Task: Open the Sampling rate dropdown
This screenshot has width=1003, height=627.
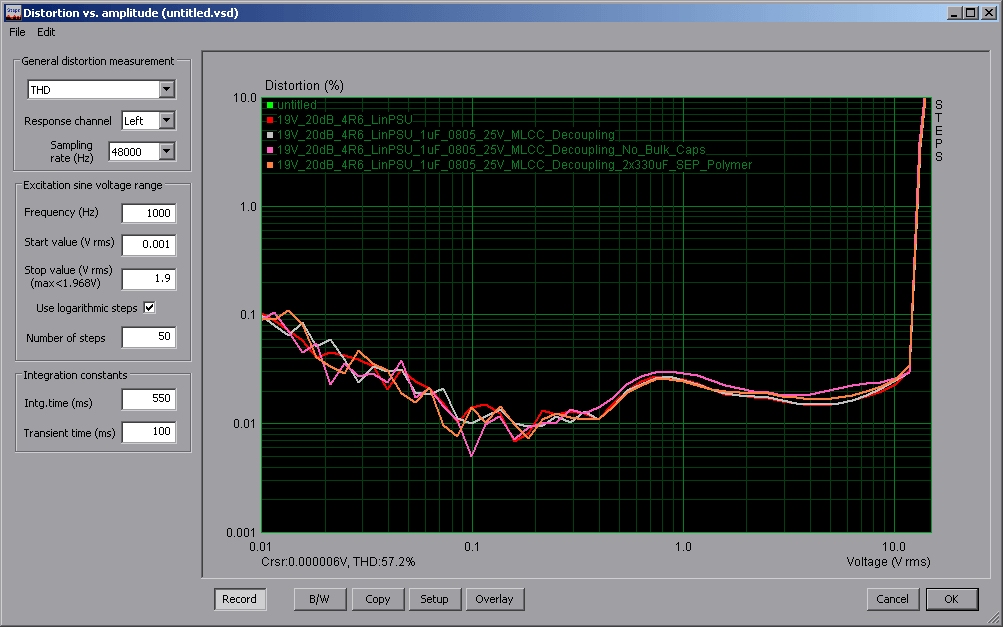Action: click(166, 152)
